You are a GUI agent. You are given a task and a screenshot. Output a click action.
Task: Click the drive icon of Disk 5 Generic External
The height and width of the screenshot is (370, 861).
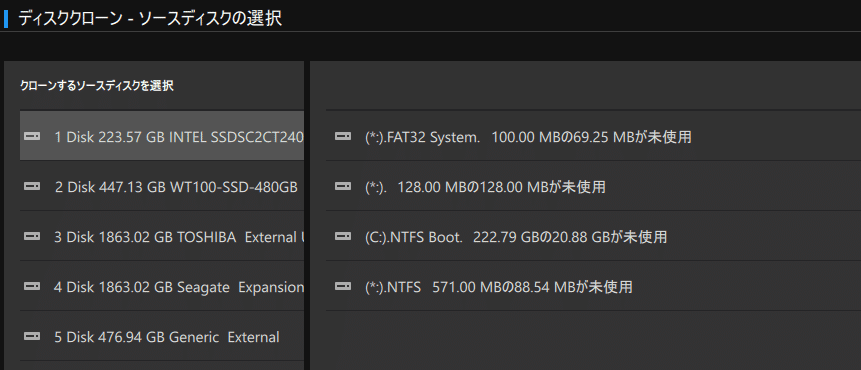click(x=32, y=337)
